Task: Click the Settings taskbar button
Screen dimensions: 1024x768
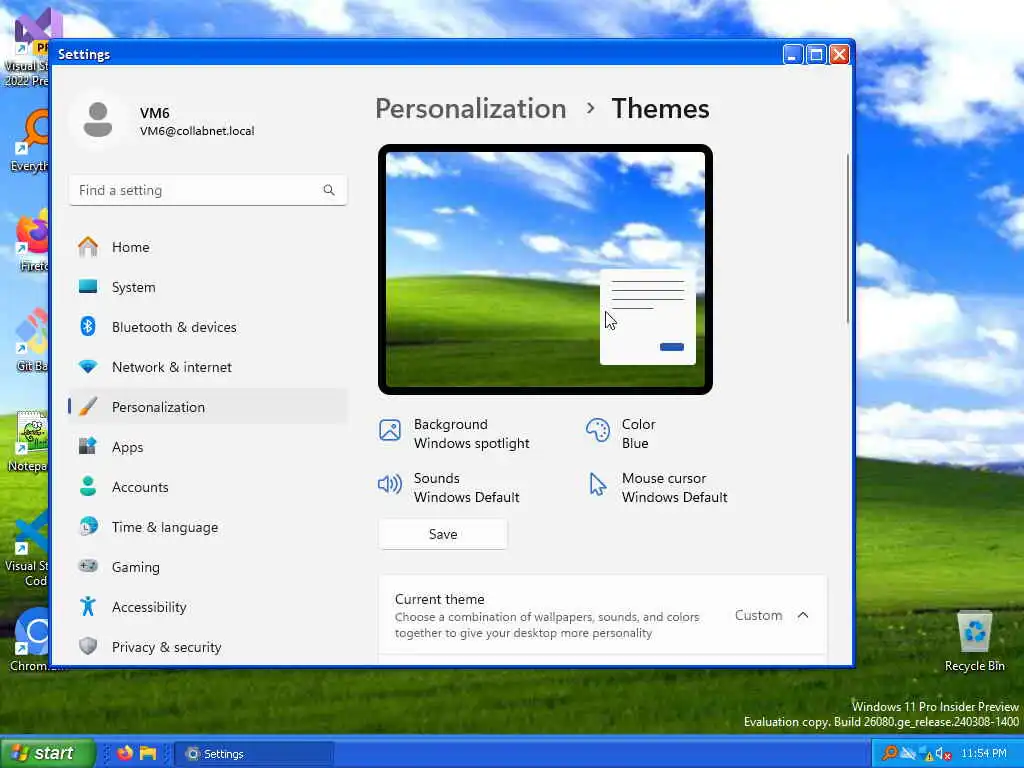Action: (x=255, y=754)
